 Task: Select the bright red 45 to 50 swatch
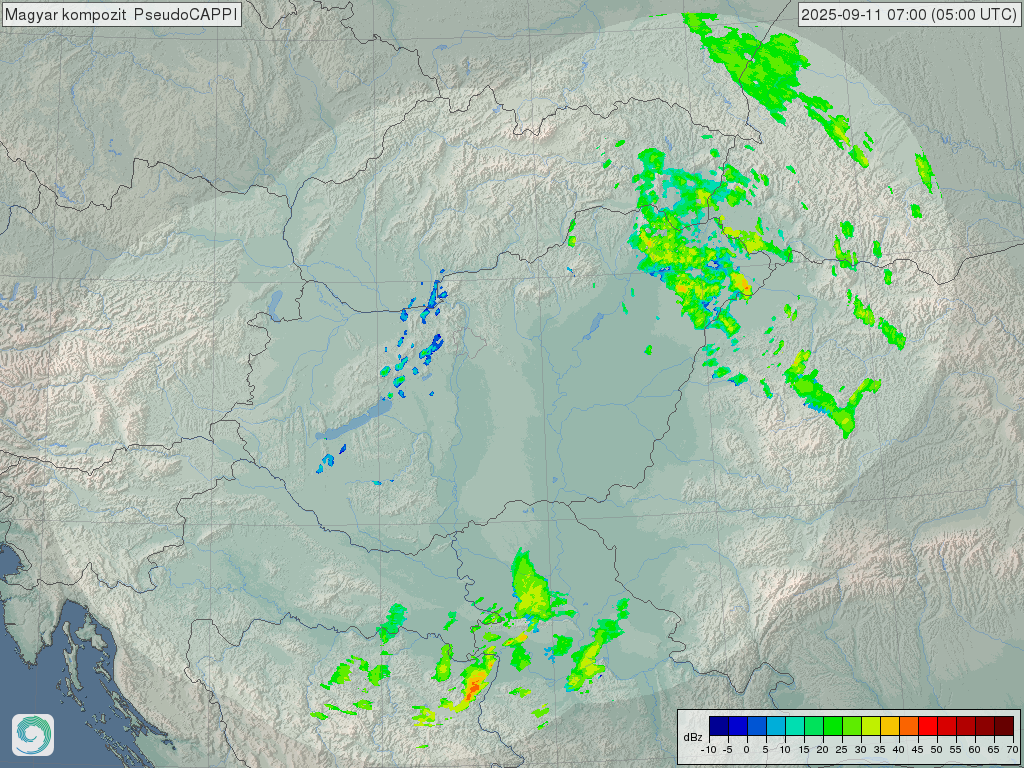coord(928,726)
